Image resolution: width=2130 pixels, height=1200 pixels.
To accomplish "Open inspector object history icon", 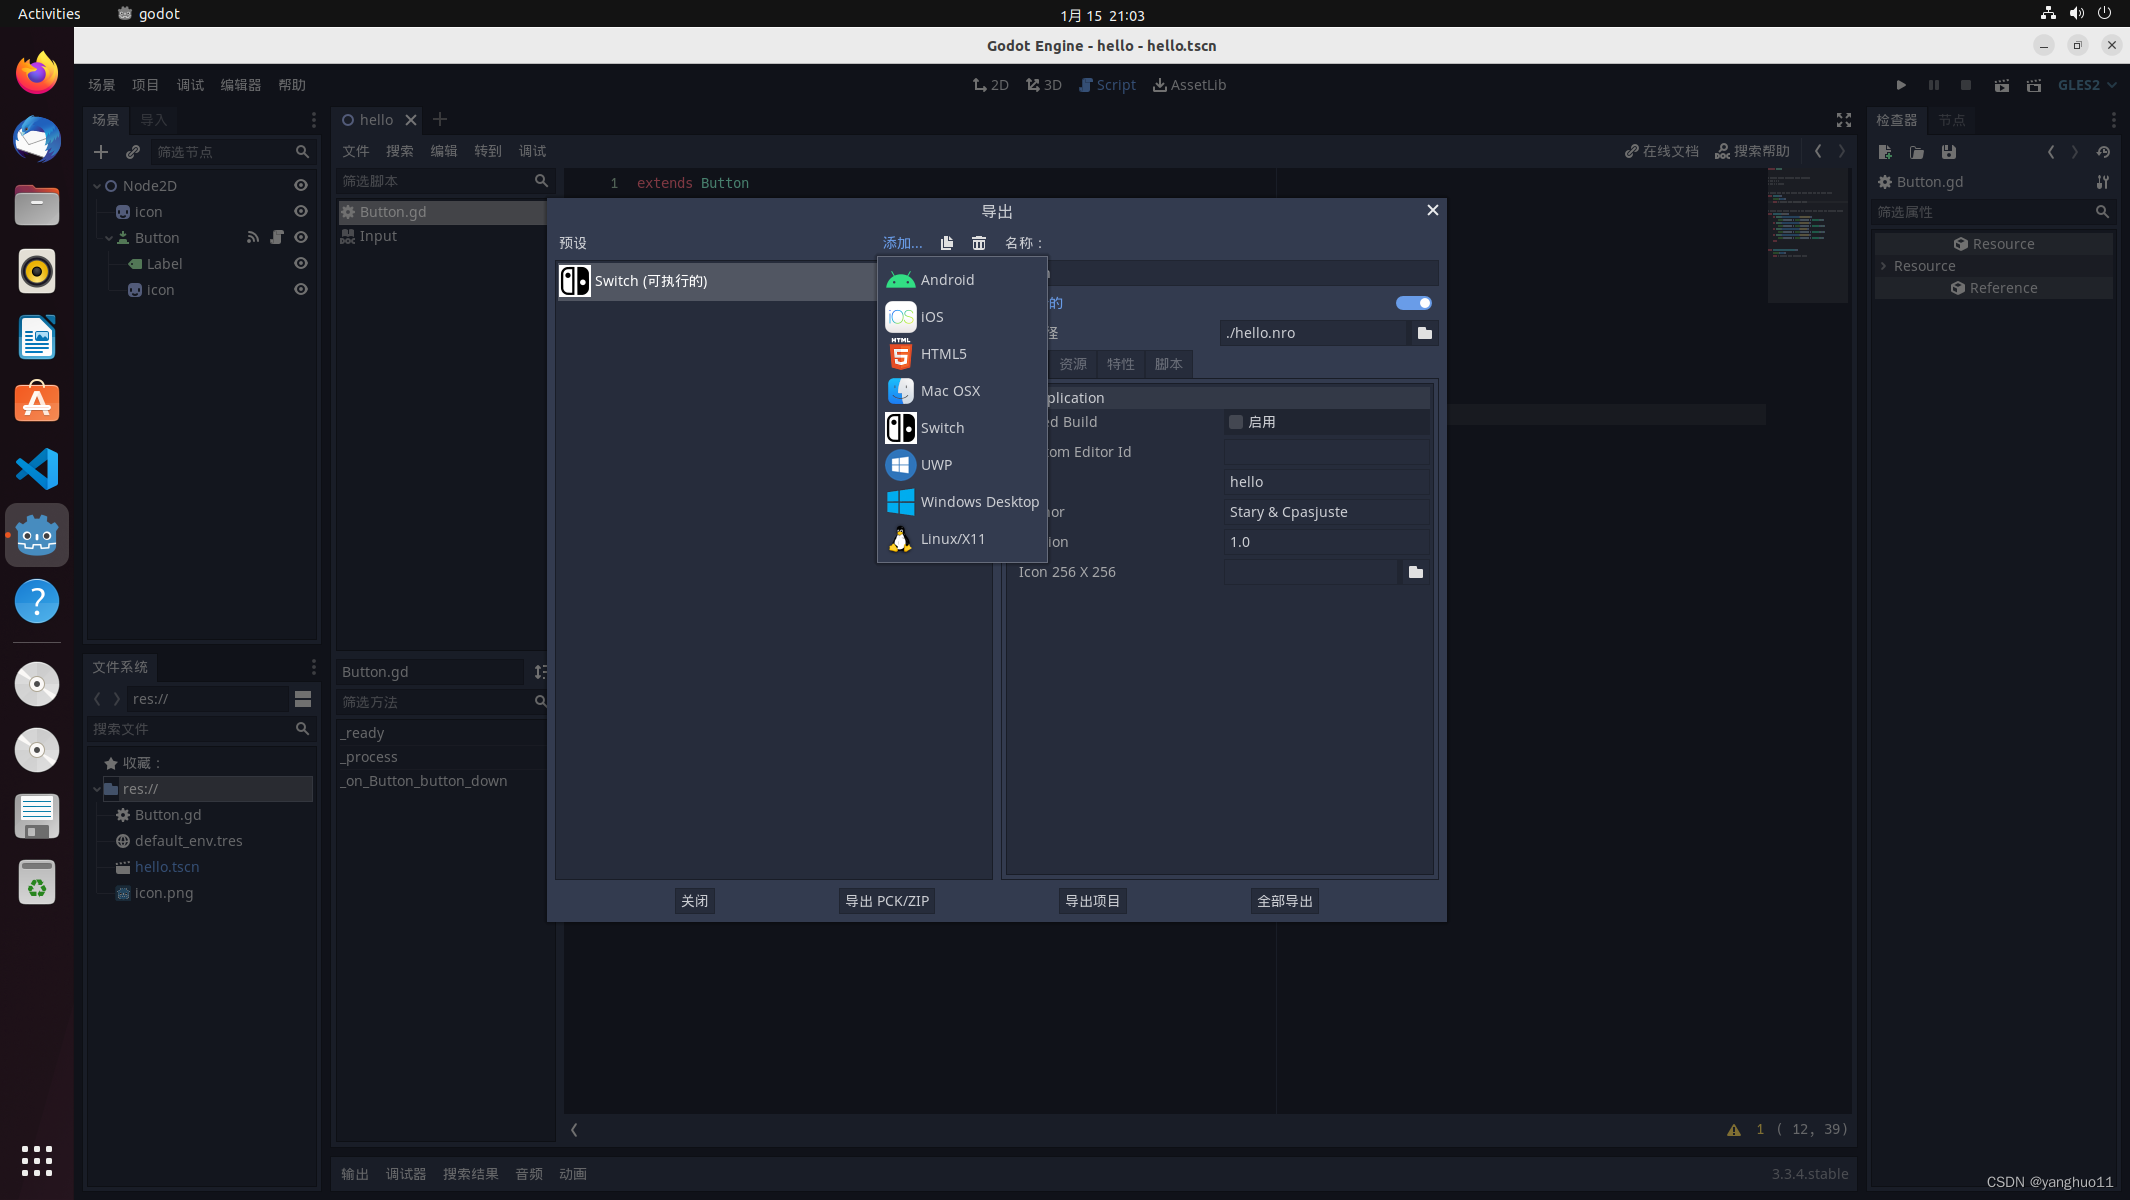I will pos(2103,152).
